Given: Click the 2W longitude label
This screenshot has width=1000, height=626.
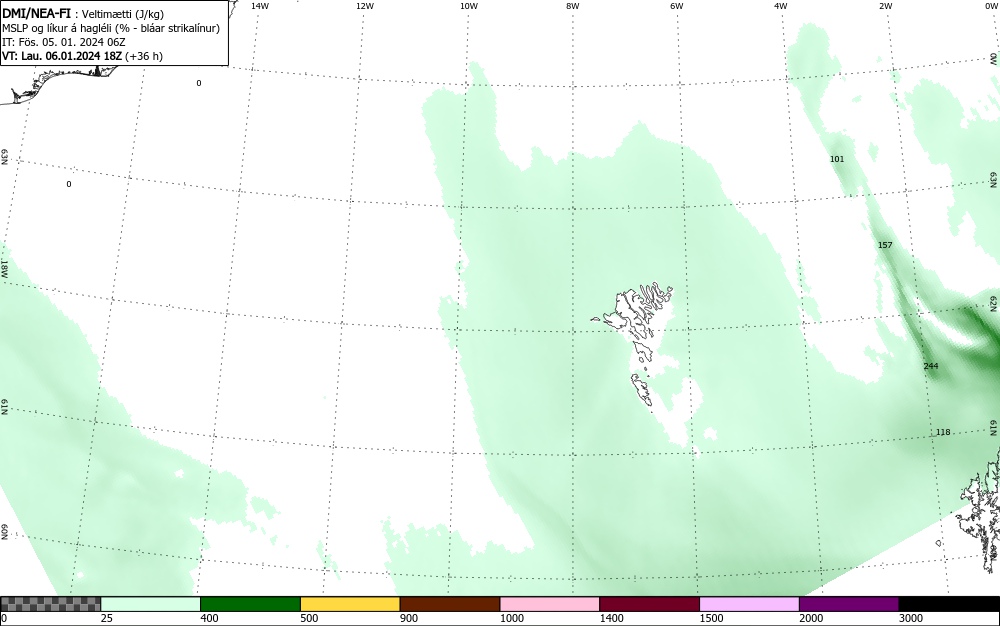Looking at the screenshot, I should (x=885, y=6).
